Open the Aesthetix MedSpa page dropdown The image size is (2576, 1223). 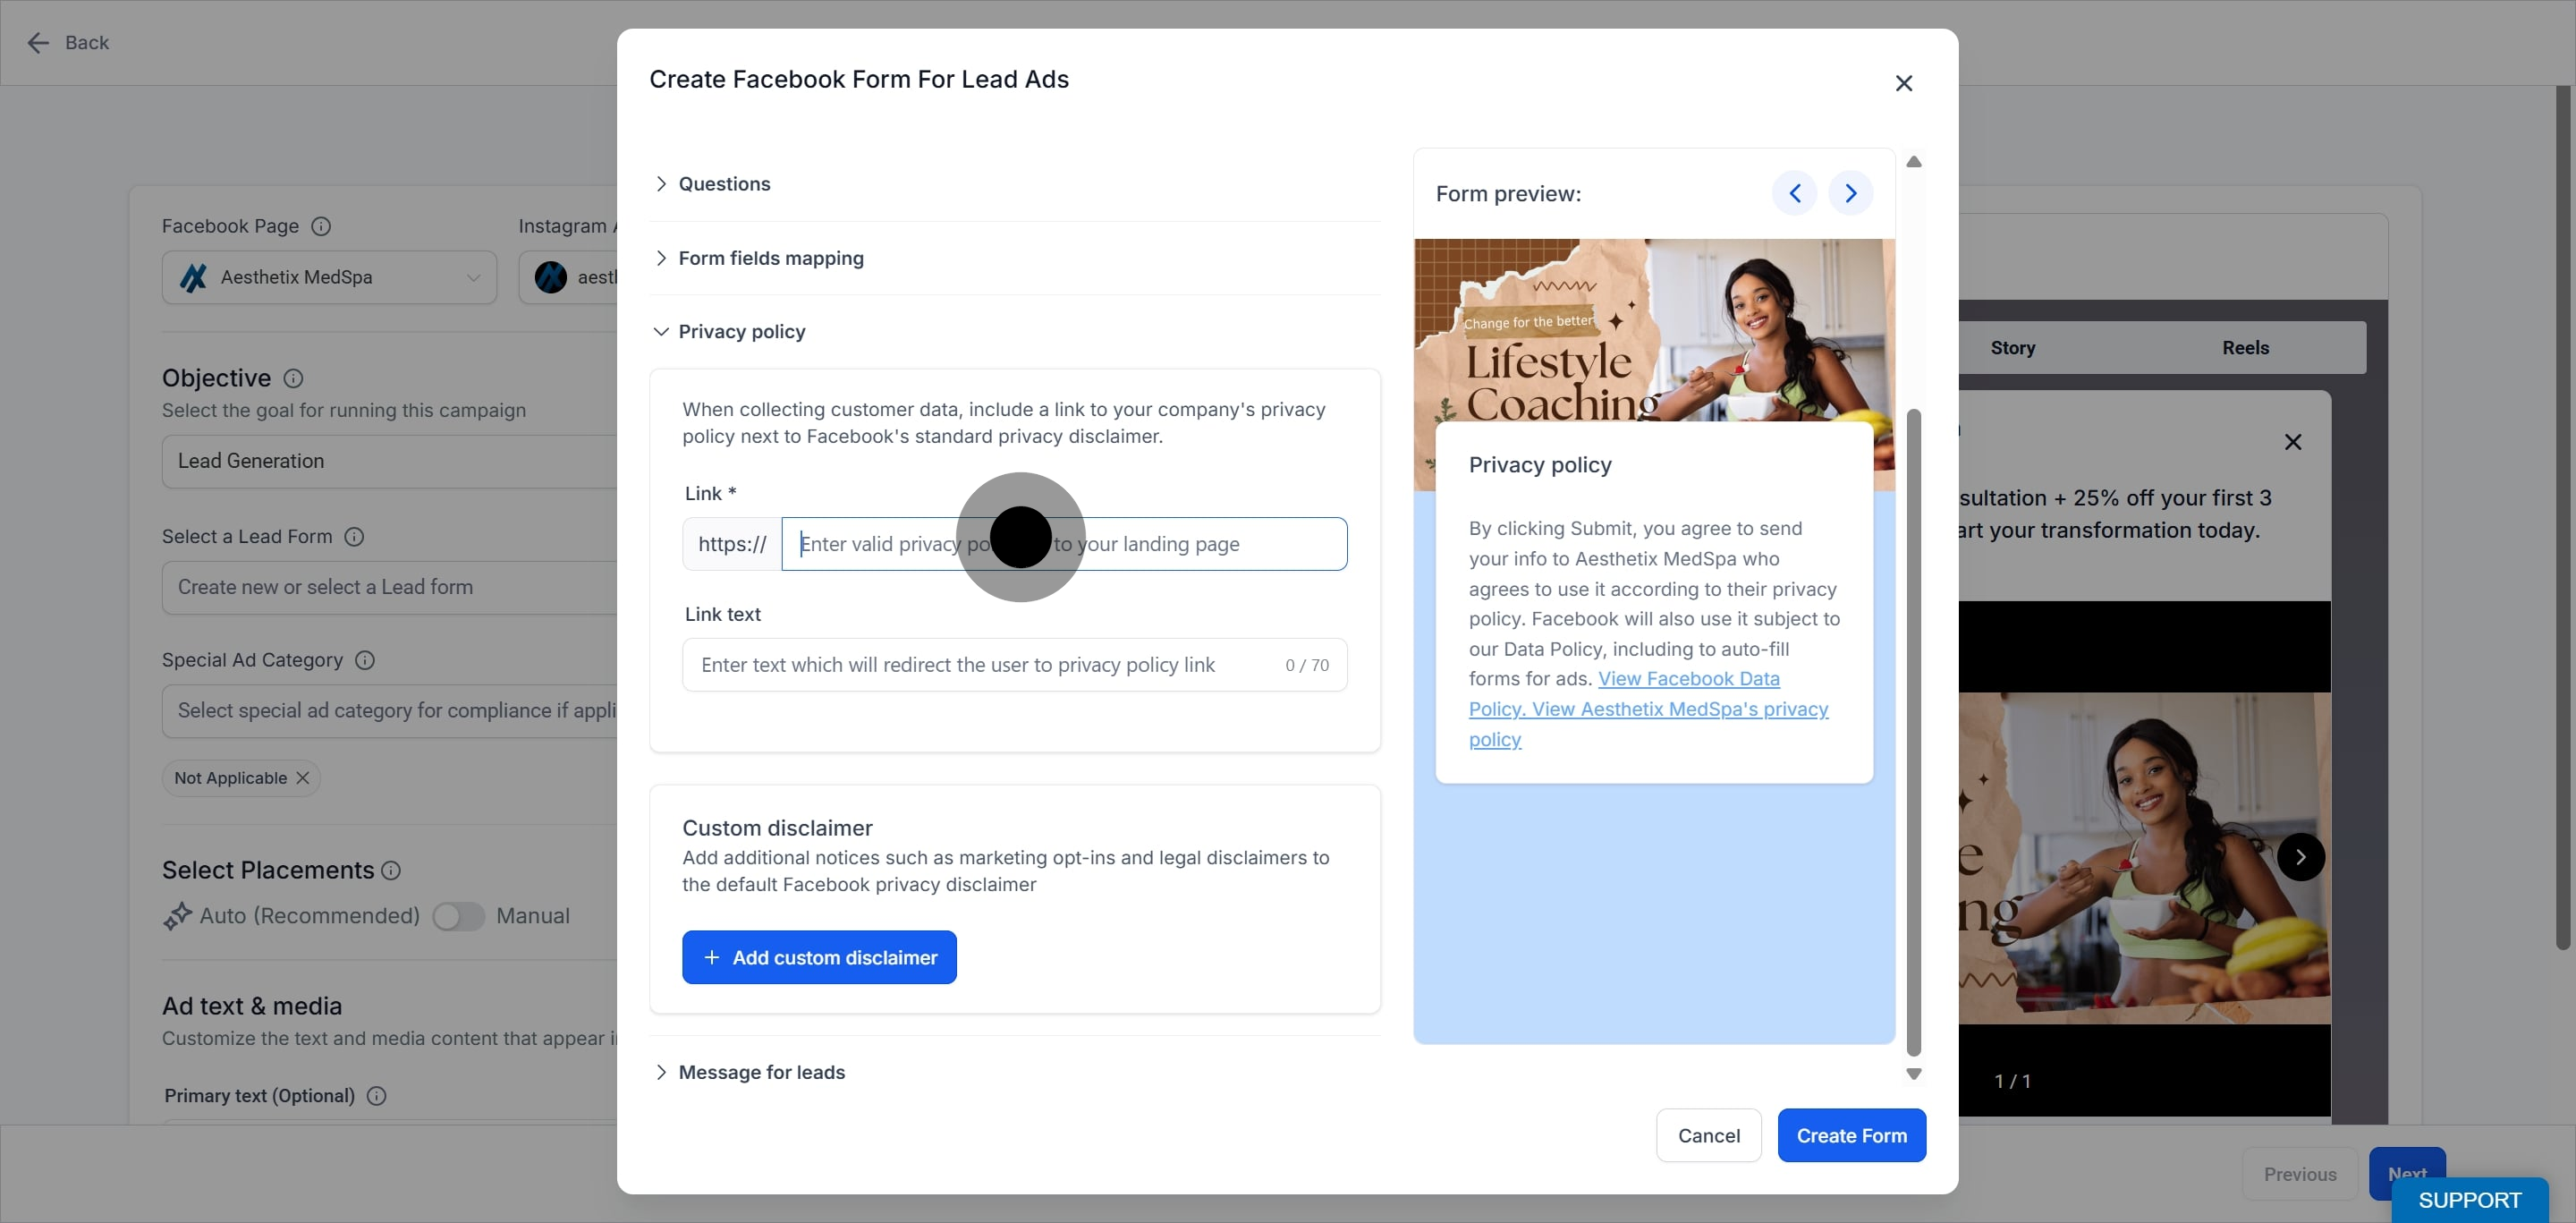pyautogui.click(x=329, y=277)
